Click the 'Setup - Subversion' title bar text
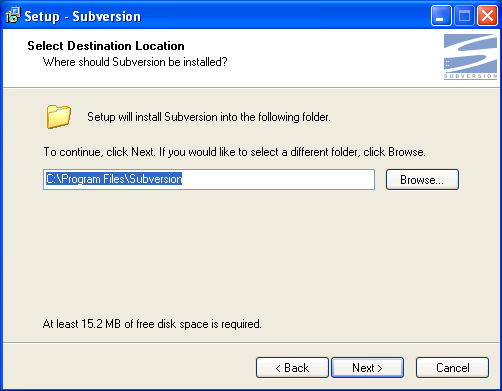 click(83, 16)
